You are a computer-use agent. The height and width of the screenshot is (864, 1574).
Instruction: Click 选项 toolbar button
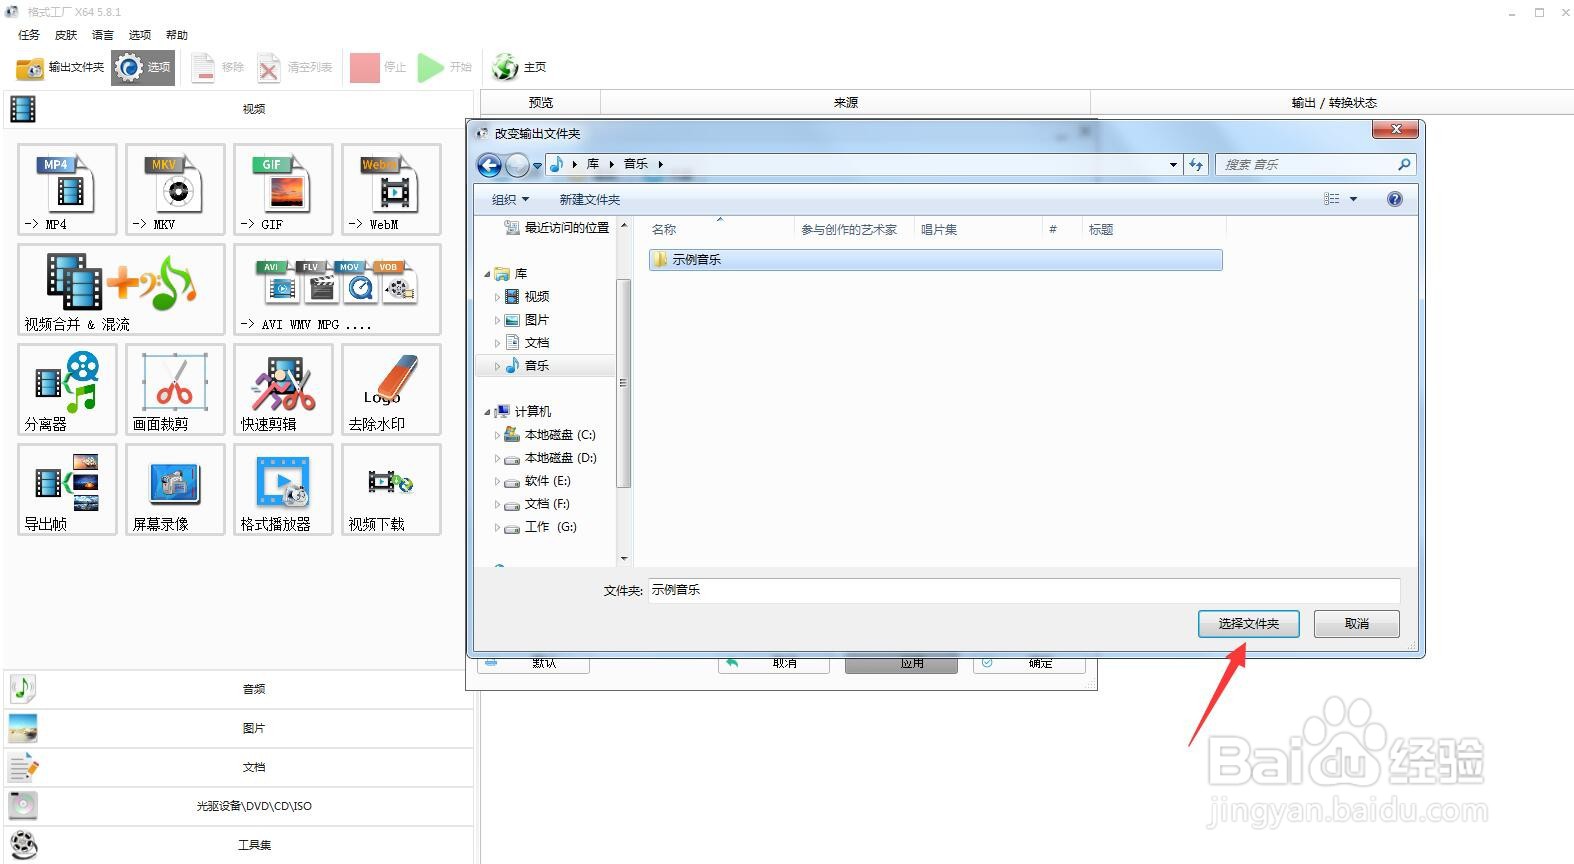[143, 67]
